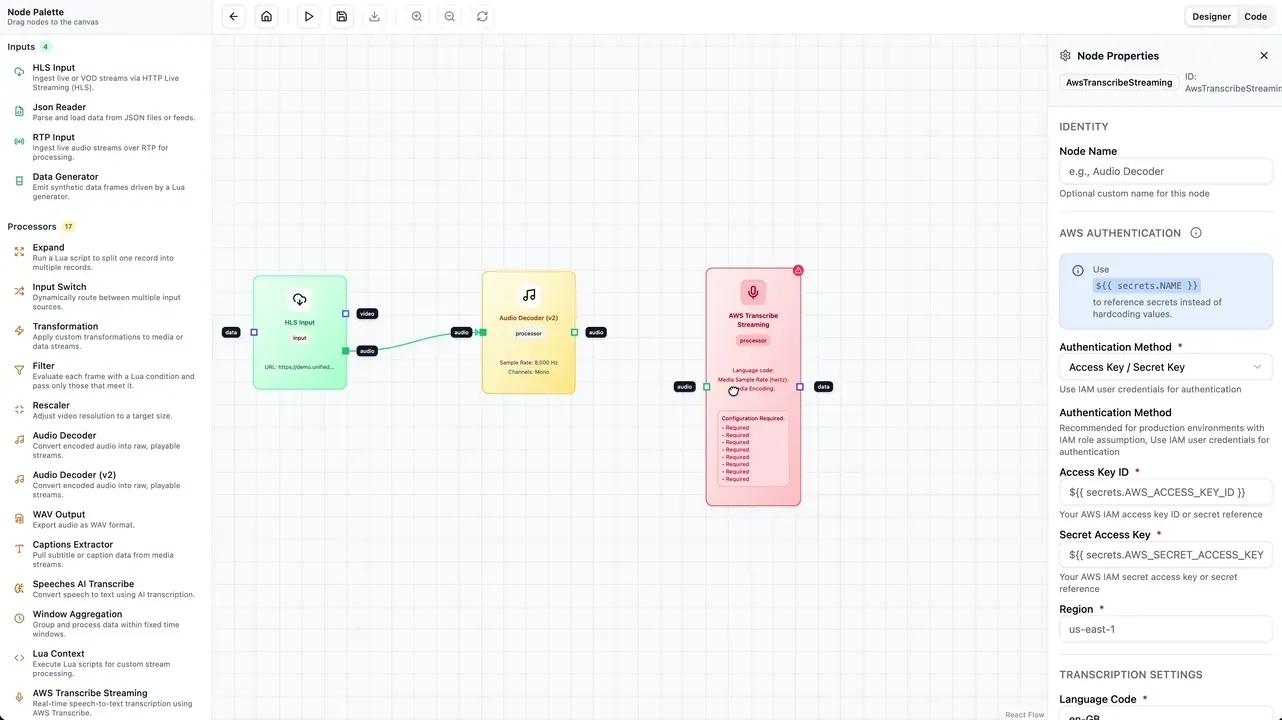1282x720 pixels.
Task: Click the Region input field
Action: 1164,629
